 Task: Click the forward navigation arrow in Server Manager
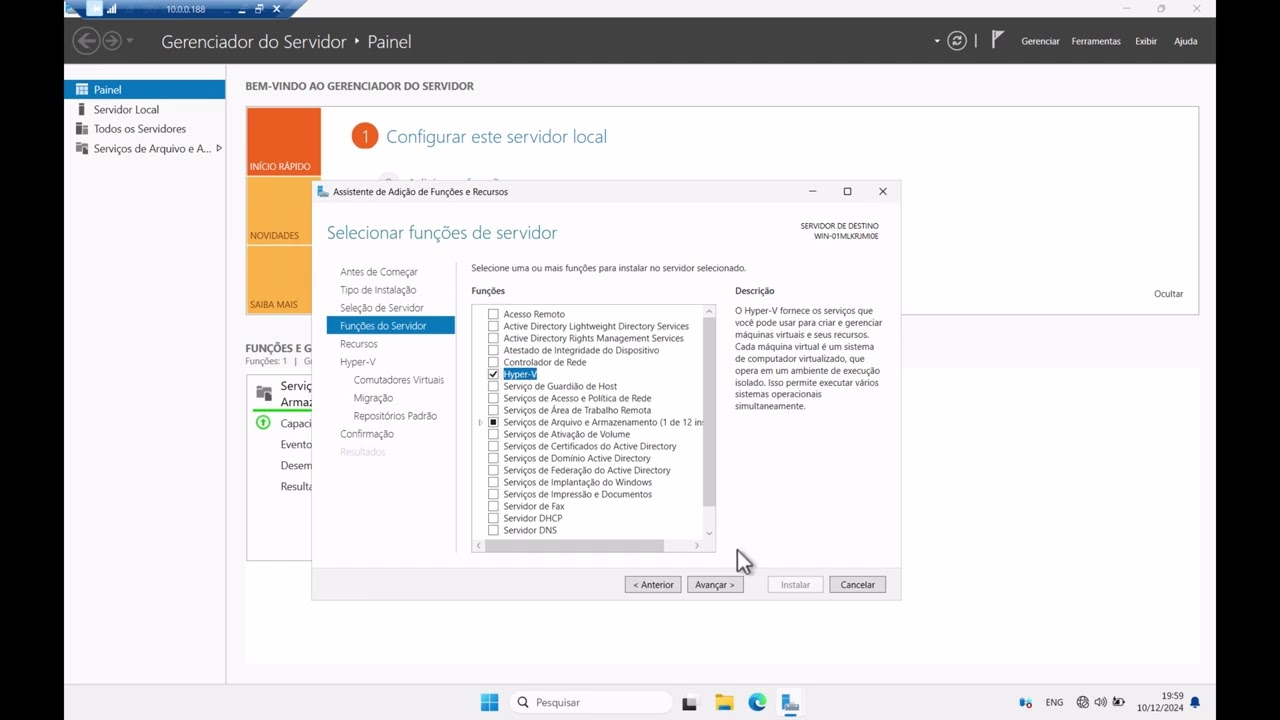(x=112, y=41)
